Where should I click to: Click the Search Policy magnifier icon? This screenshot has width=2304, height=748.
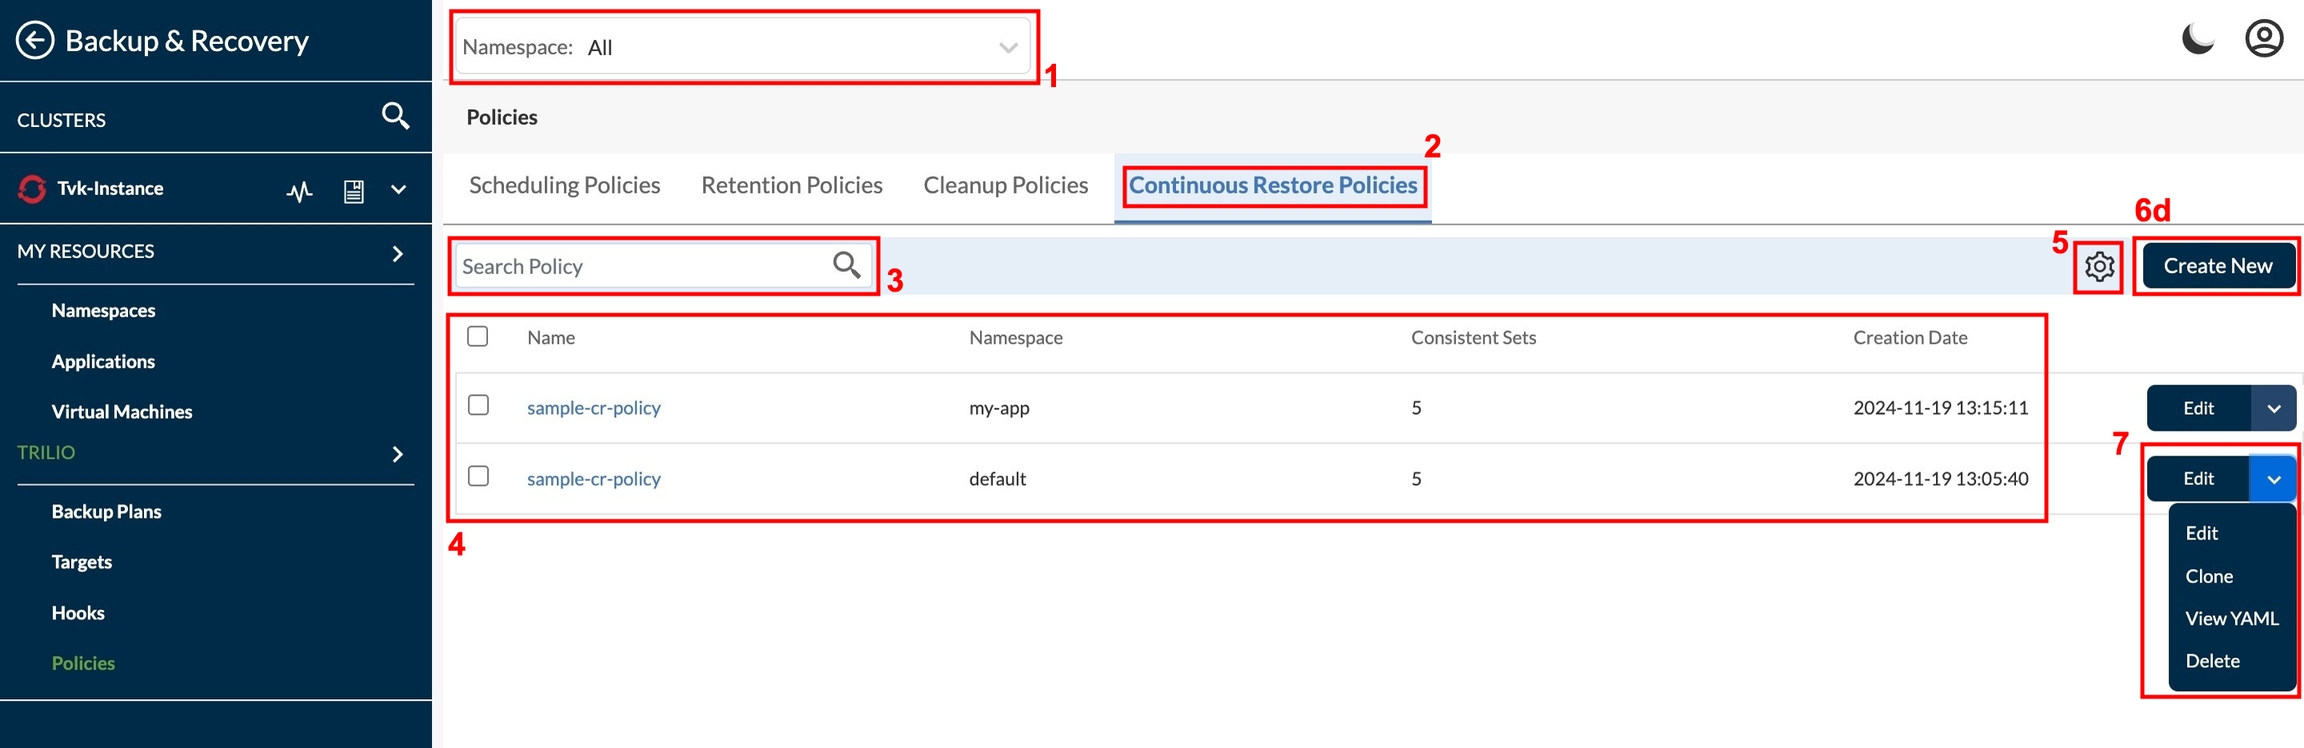846,265
